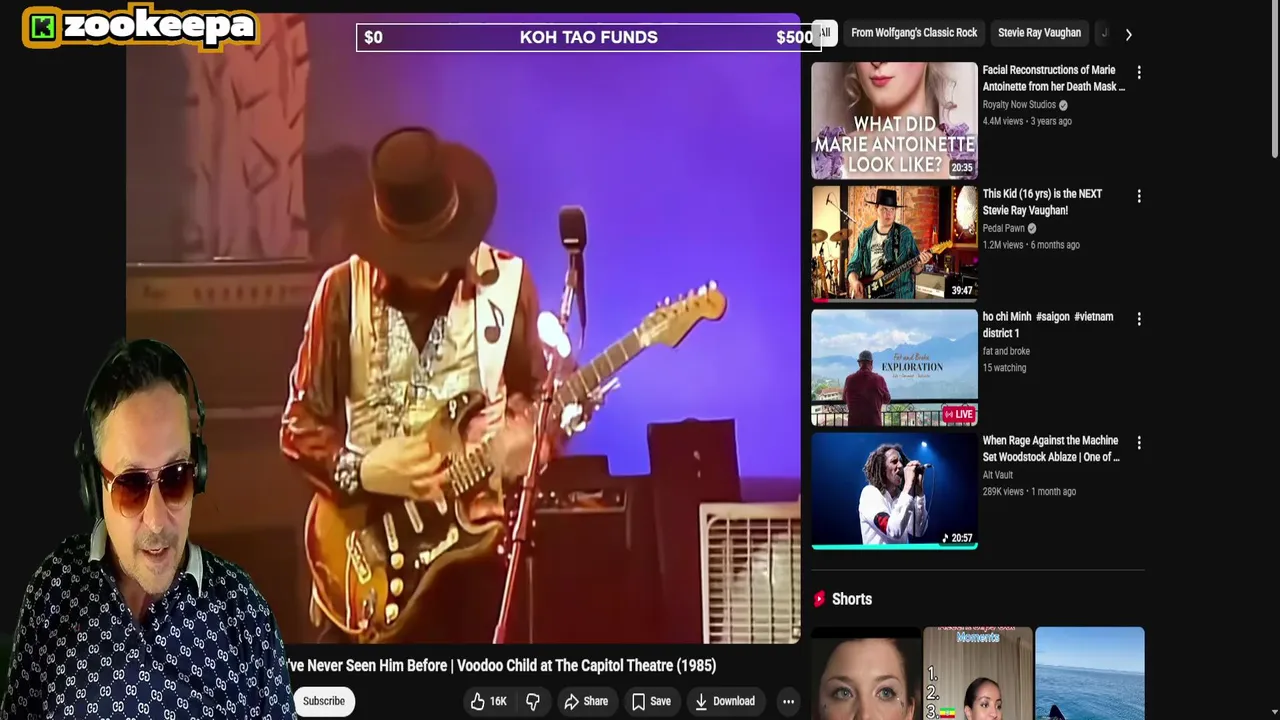Share this Voodoo Child video
This screenshot has height=720, width=1280.
pyautogui.click(x=586, y=701)
